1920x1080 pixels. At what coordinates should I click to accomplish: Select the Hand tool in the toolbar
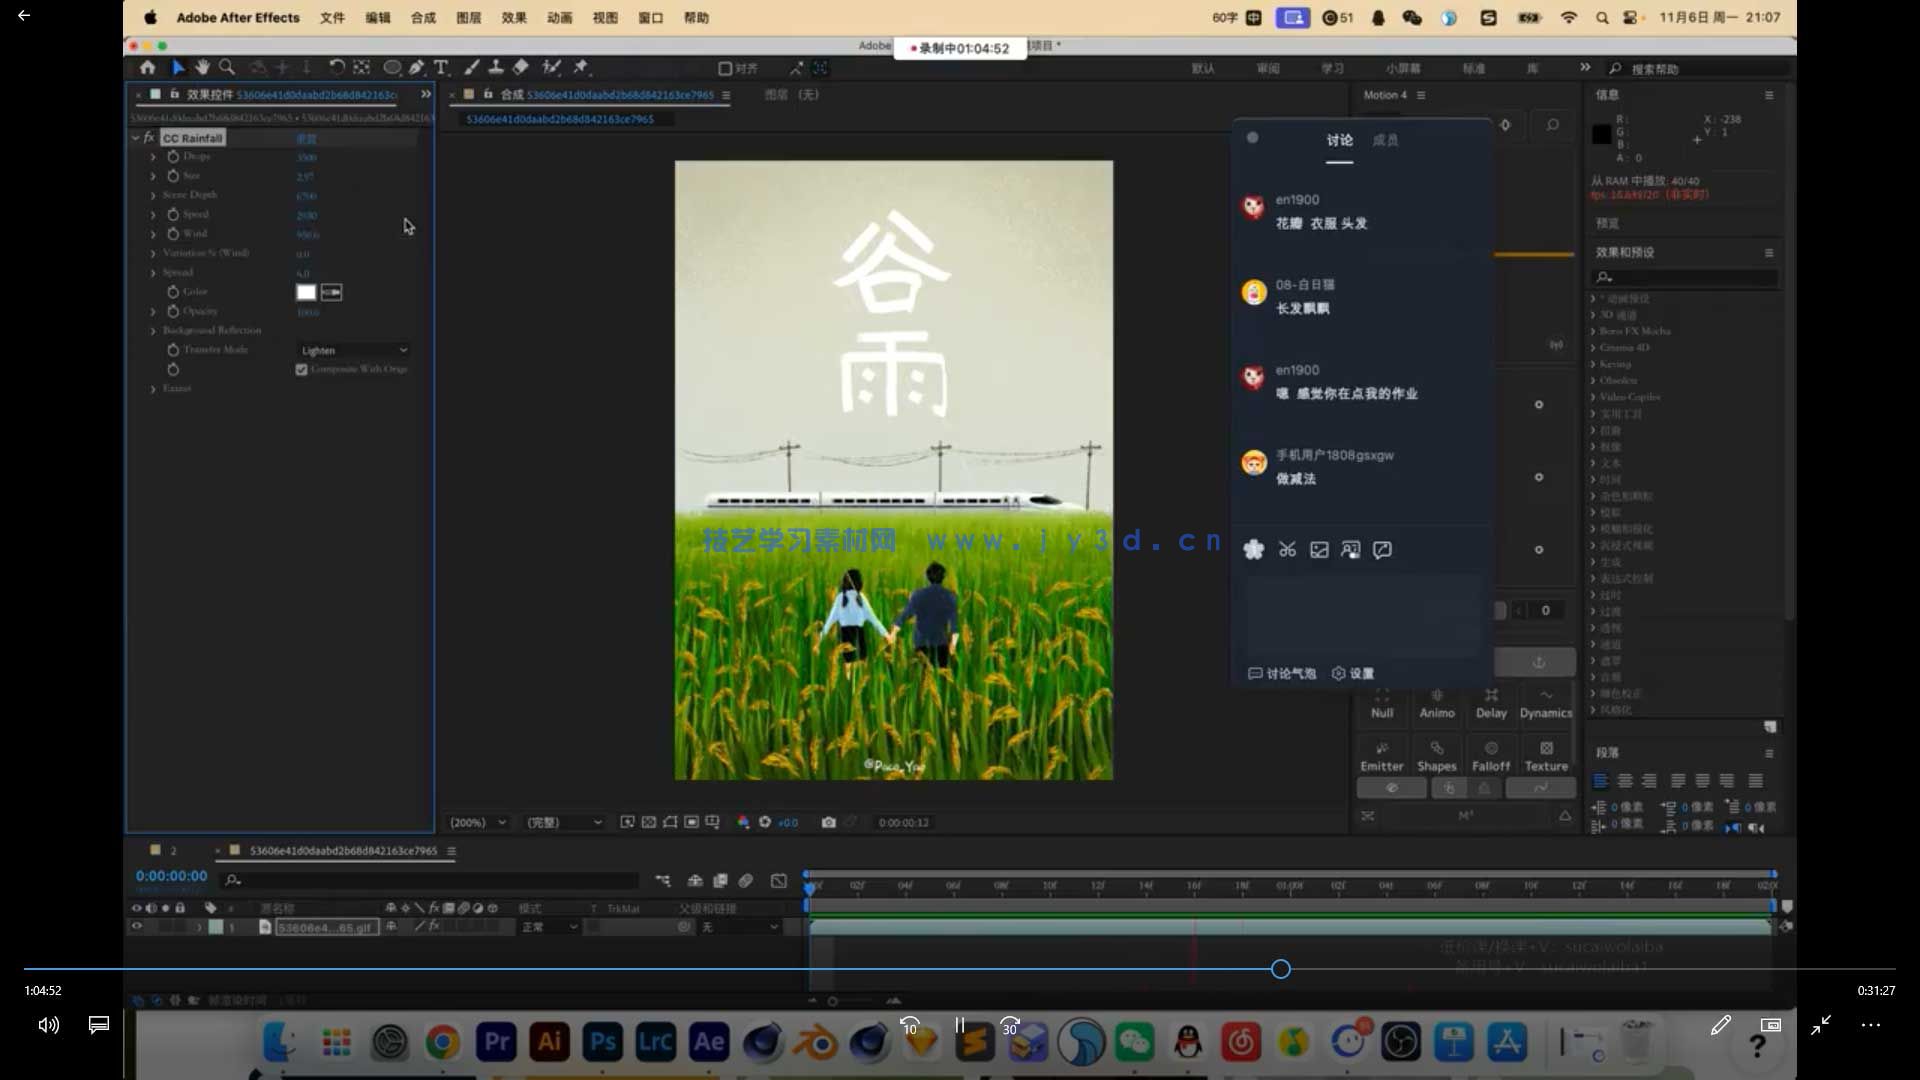[204, 67]
